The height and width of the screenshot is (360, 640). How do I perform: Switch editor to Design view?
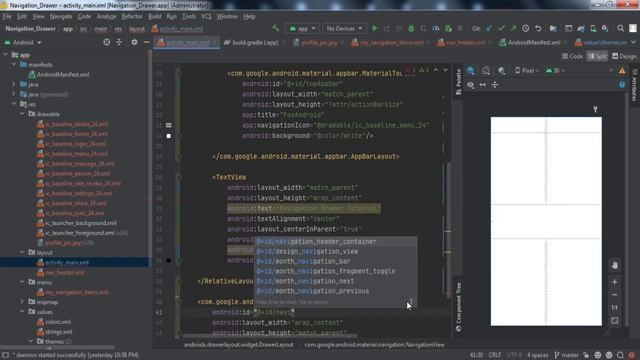coord(624,56)
